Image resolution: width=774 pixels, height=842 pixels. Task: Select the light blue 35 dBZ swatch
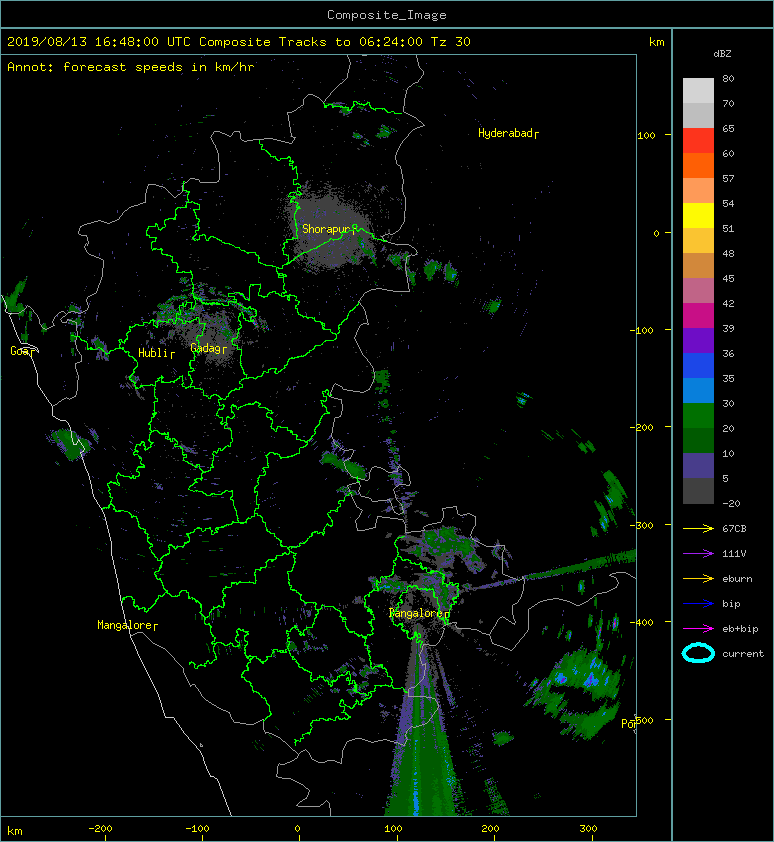click(698, 390)
